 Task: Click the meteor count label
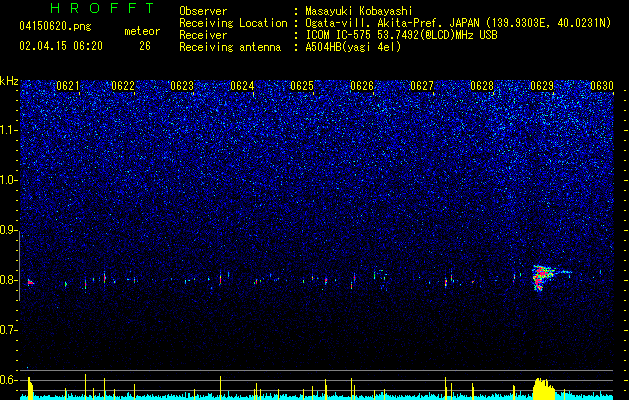[142, 31]
